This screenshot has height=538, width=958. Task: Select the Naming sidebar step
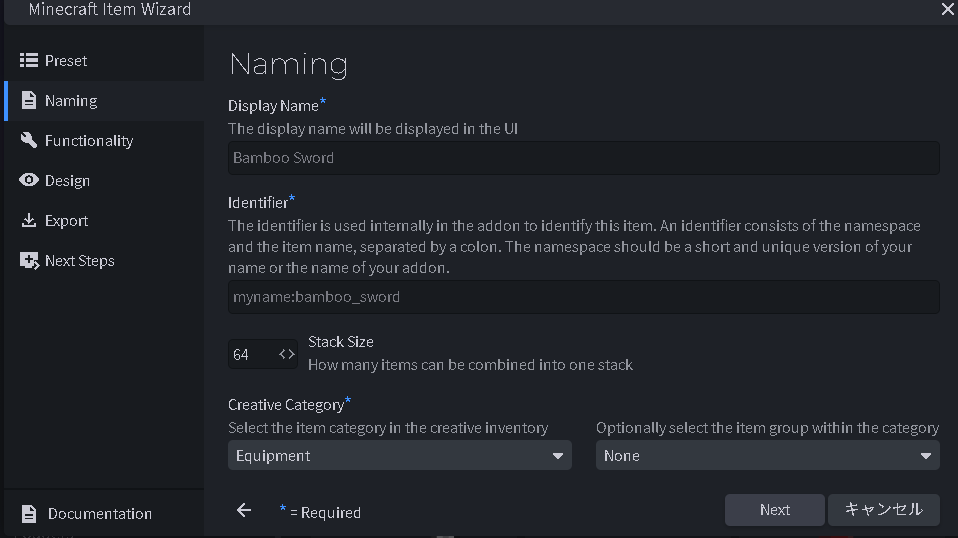coord(104,101)
